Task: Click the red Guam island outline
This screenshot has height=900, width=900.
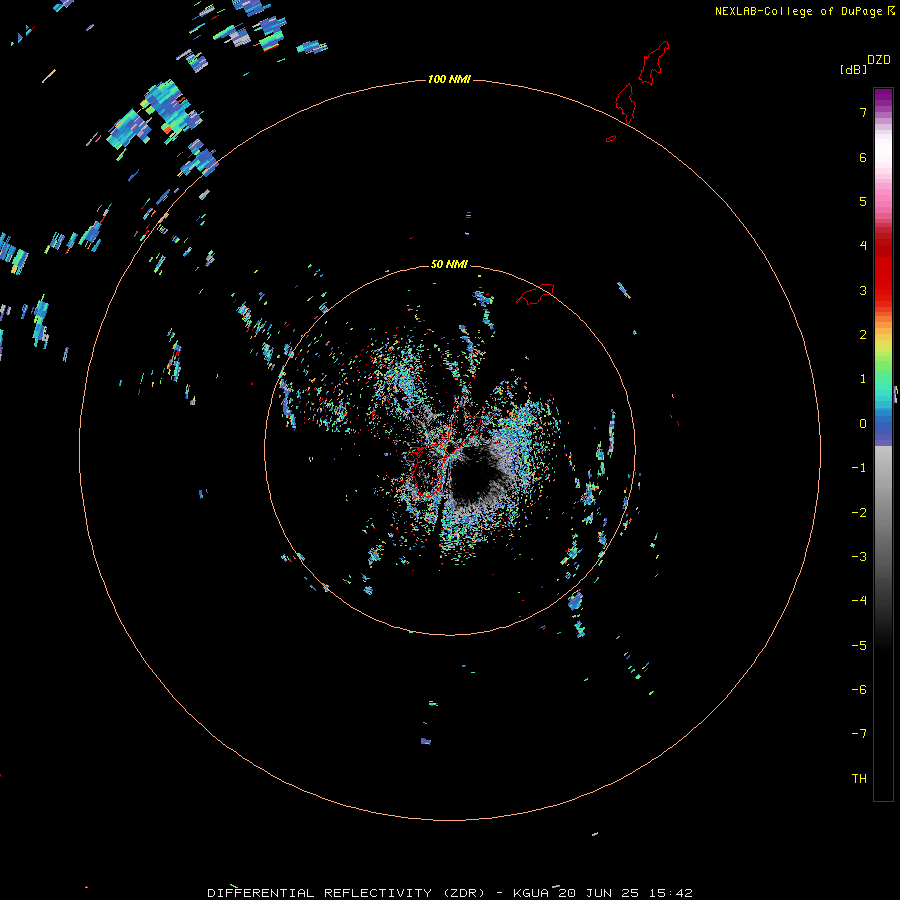Action: point(445,451)
